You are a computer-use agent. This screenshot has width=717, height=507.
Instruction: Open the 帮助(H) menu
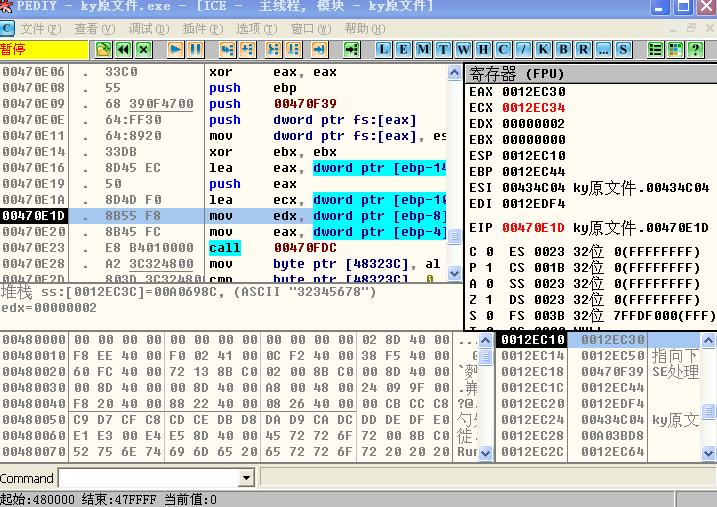click(365, 29)
